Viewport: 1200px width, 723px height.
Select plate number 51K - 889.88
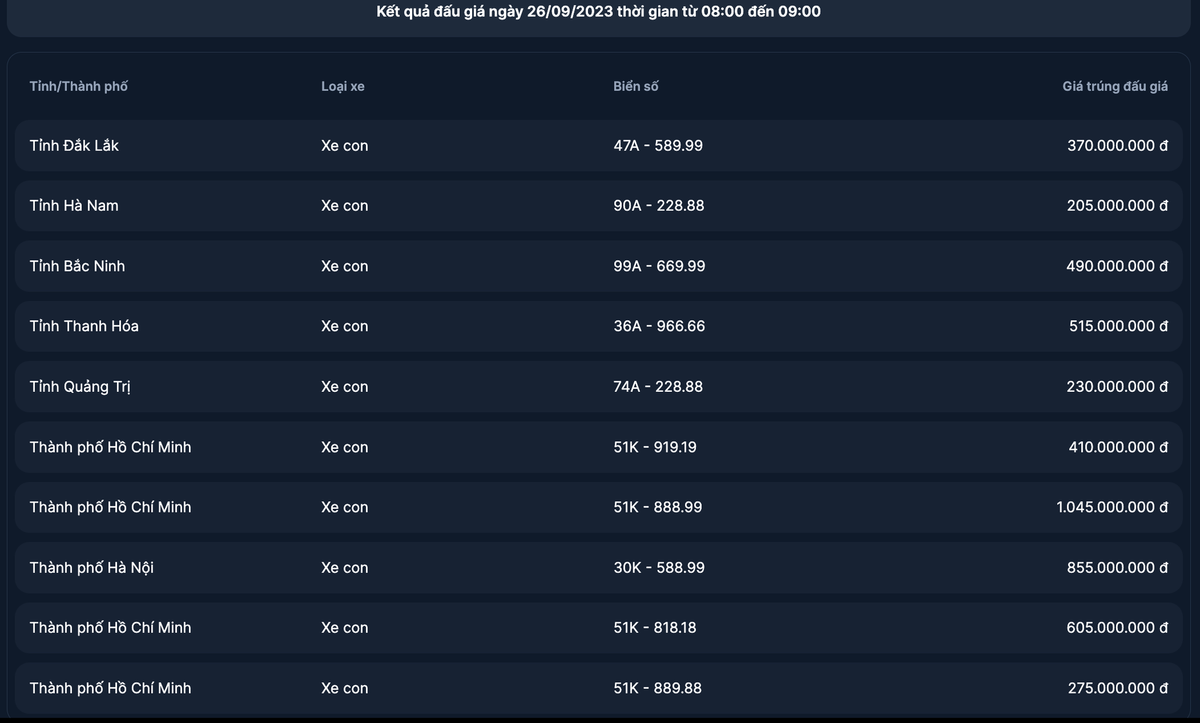pos(657,688)
